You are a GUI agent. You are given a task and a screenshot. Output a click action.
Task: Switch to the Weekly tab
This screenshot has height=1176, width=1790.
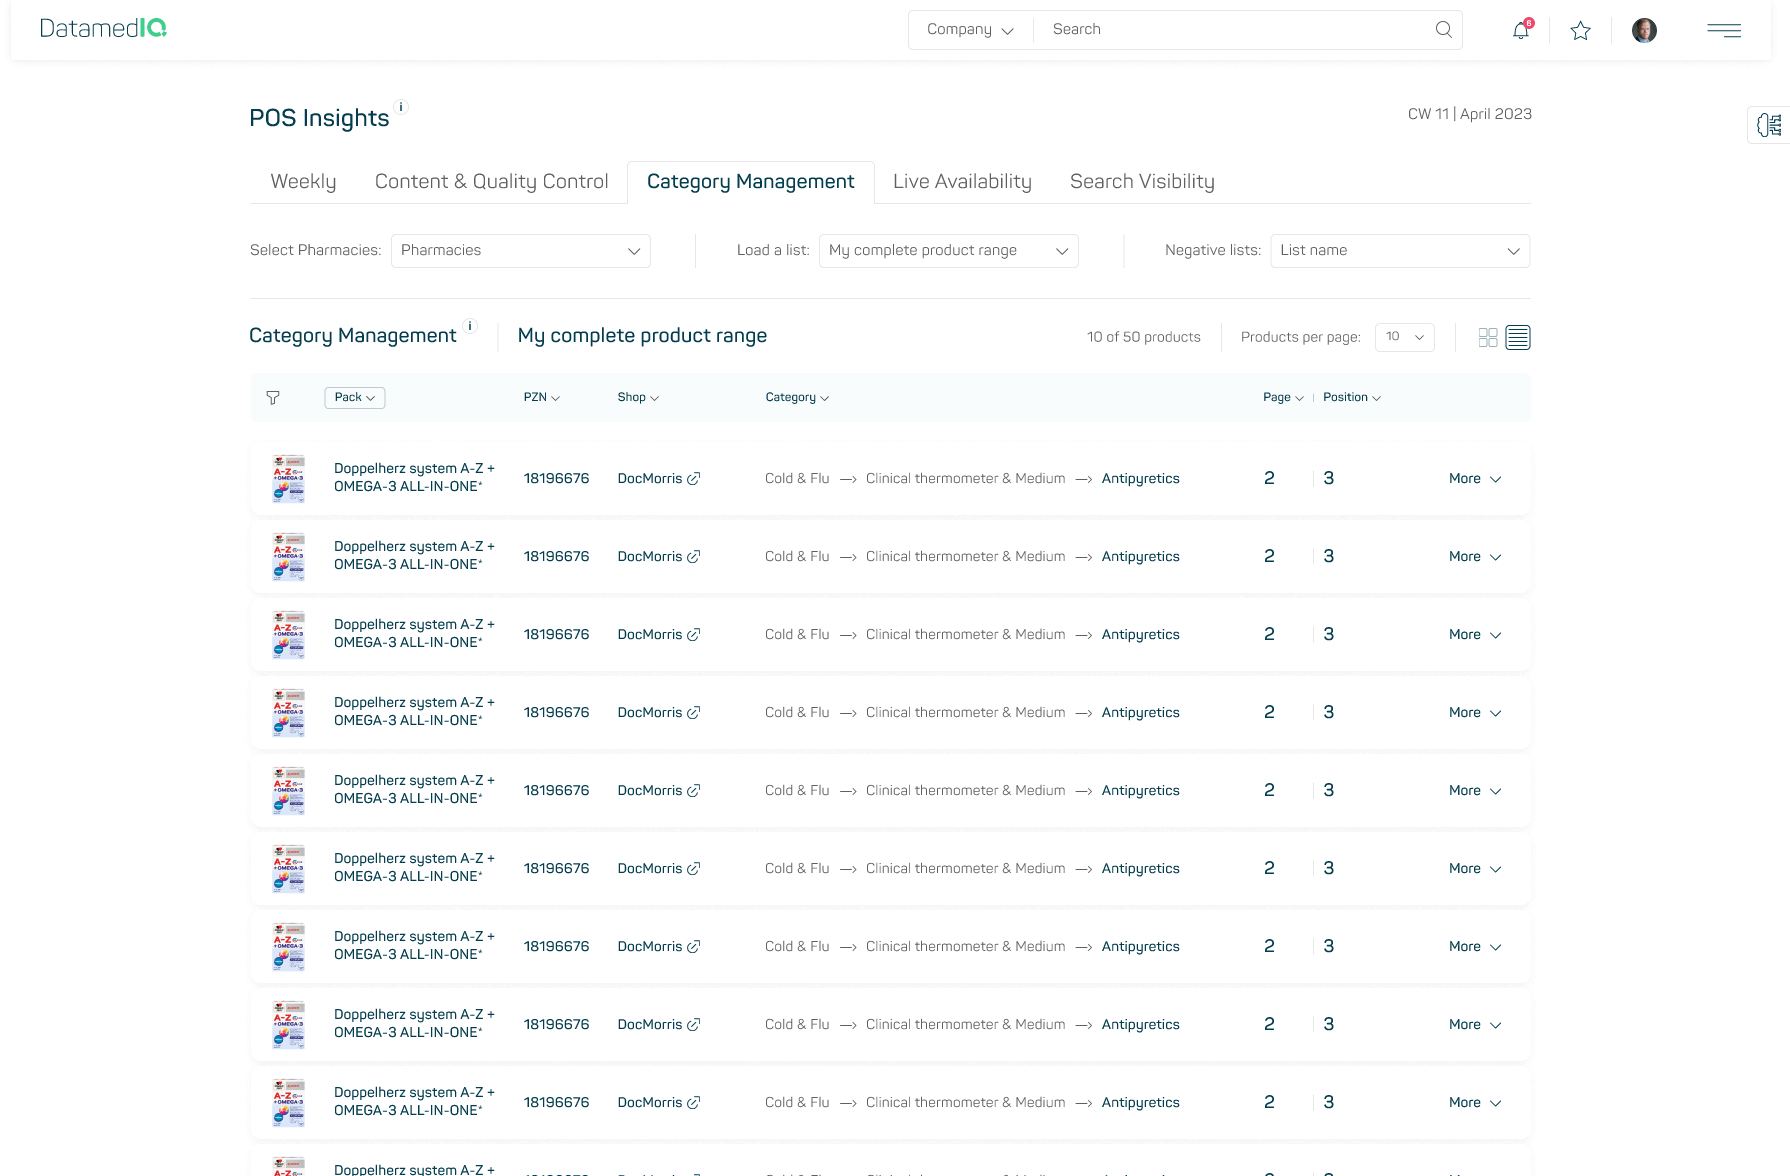coord(303,182)
